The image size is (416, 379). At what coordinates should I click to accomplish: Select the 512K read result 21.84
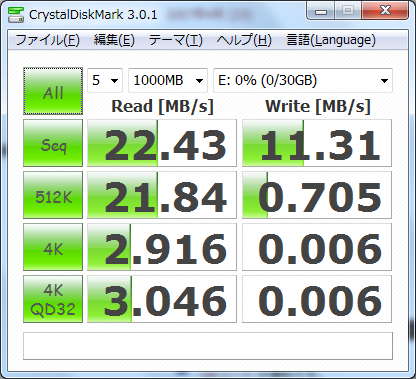(162, 195)
